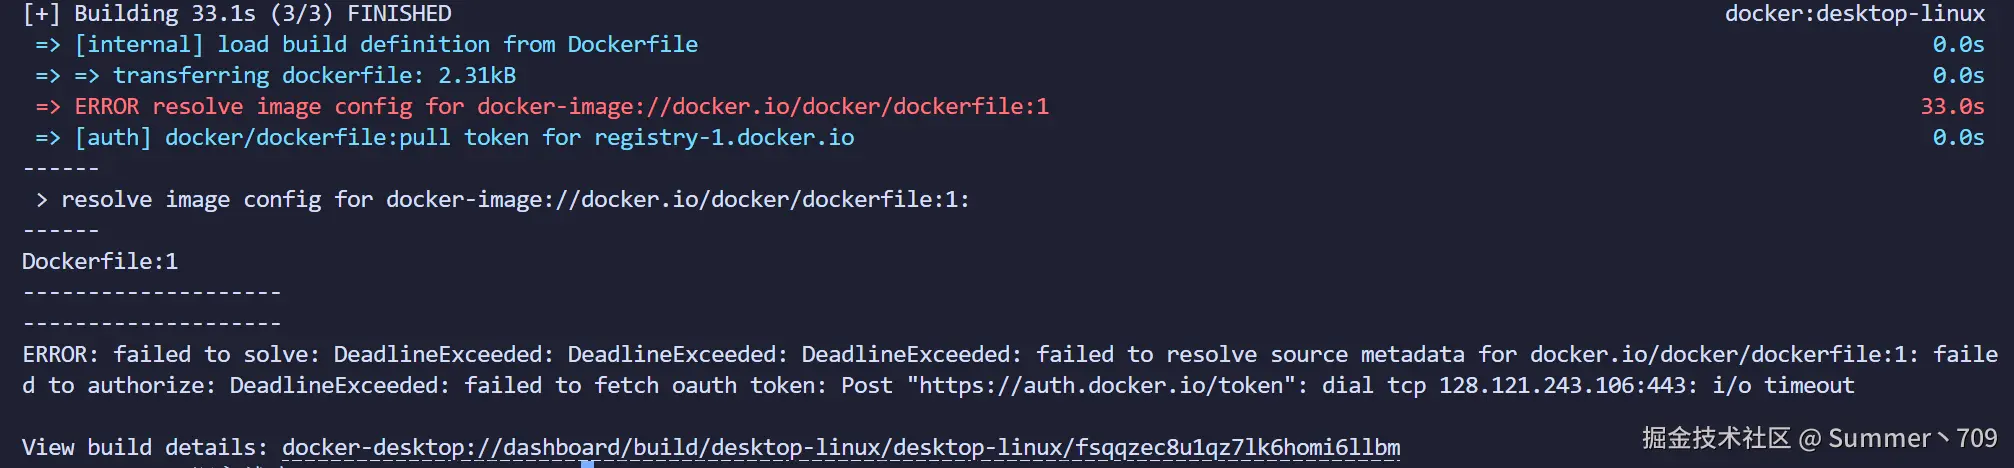The image size is (2014, 468).
Task: Click the Dockerfile:1 reference text
Action: [x=100, y=261]
